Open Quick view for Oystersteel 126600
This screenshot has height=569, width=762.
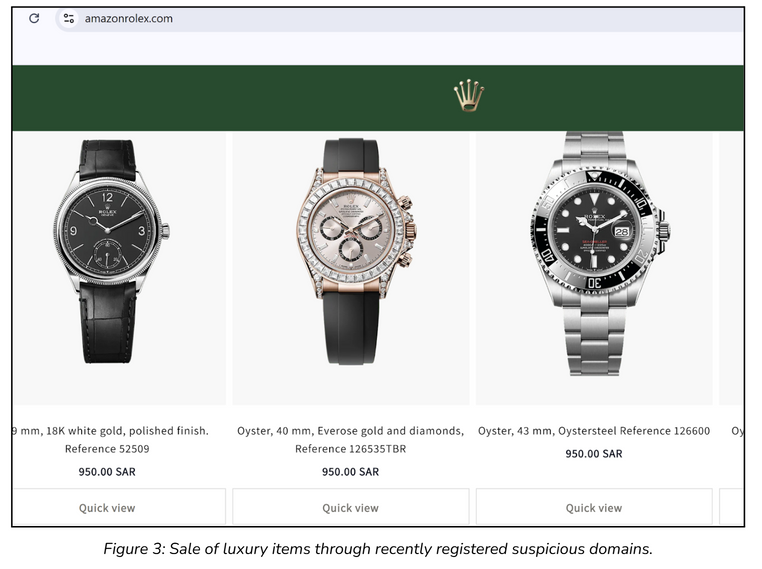[x=594, y=507]
